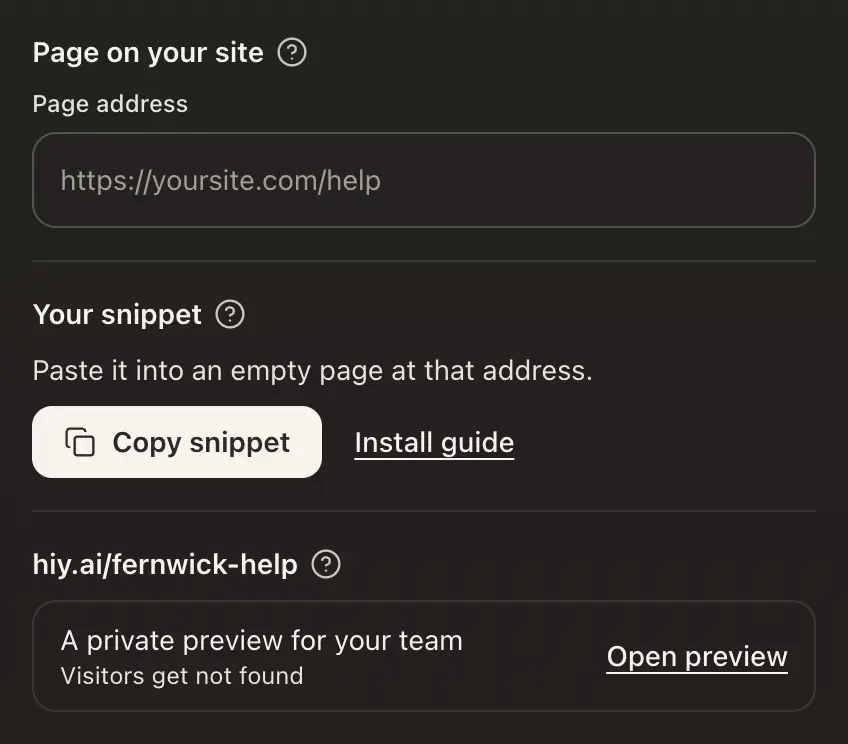Viewport: 848px width, 744px height.
Task: Focus the Page address input field
Action: 424,180
